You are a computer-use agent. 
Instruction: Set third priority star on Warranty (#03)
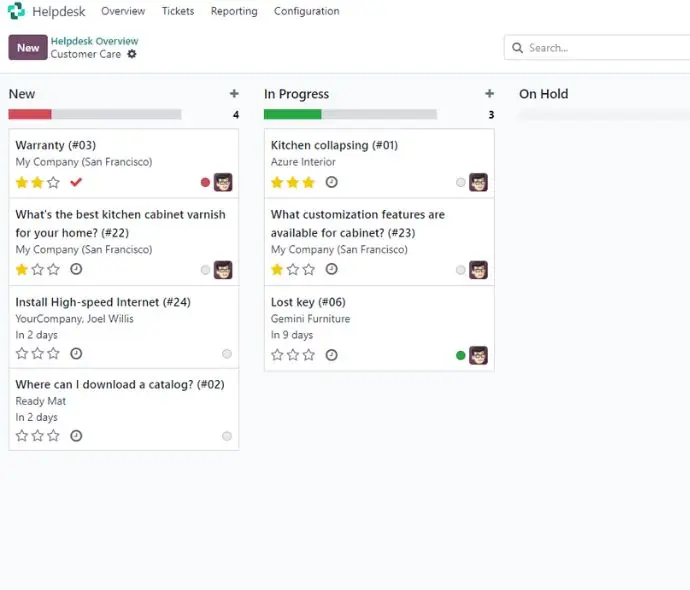[53, 182]
